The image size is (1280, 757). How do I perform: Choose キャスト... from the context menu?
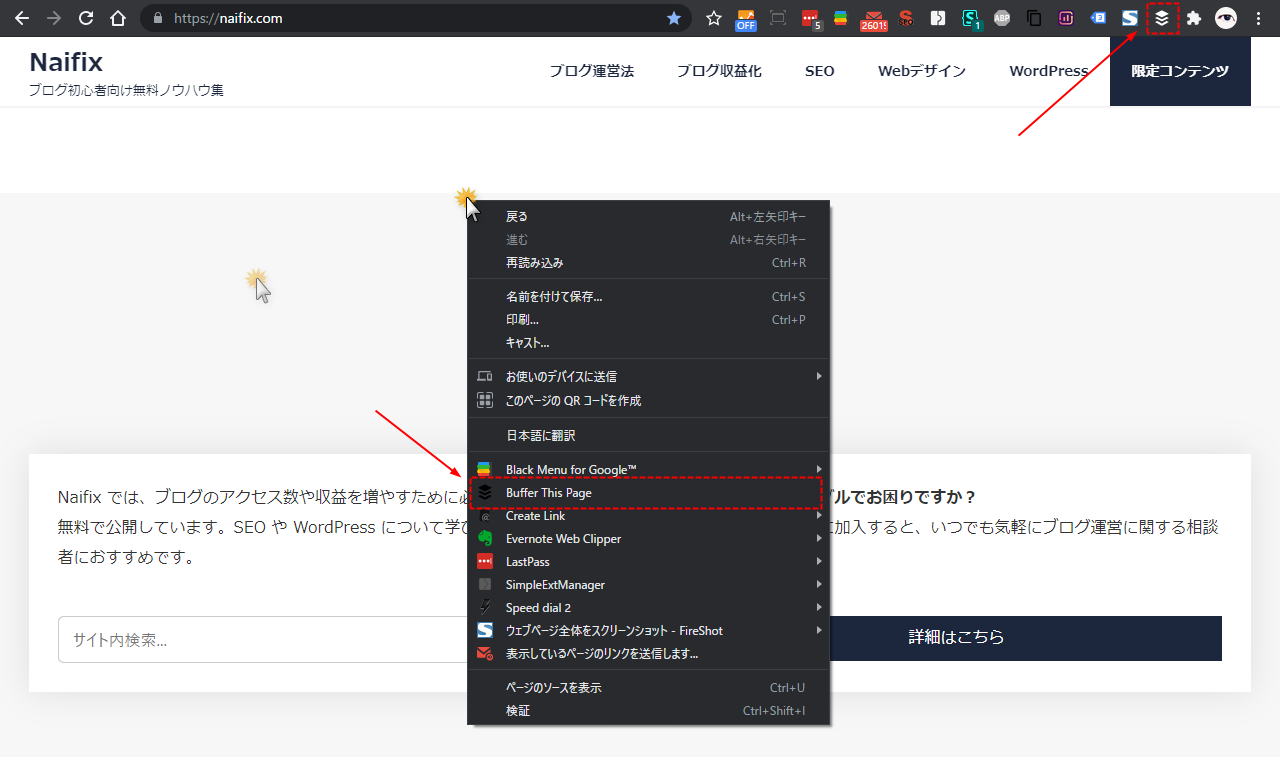649,343
